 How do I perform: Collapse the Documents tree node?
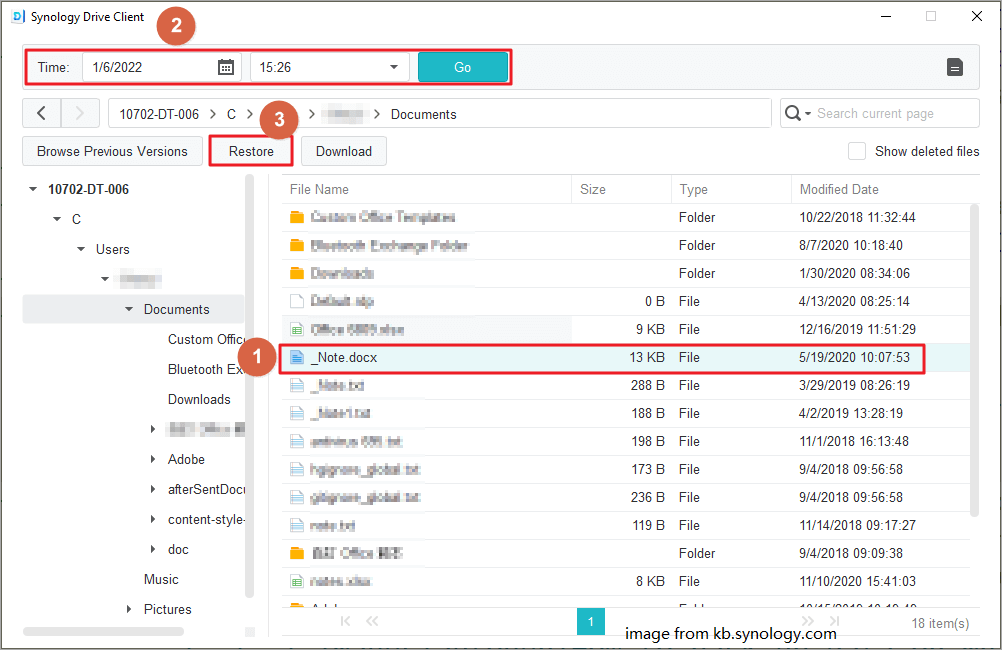(129, 309)
